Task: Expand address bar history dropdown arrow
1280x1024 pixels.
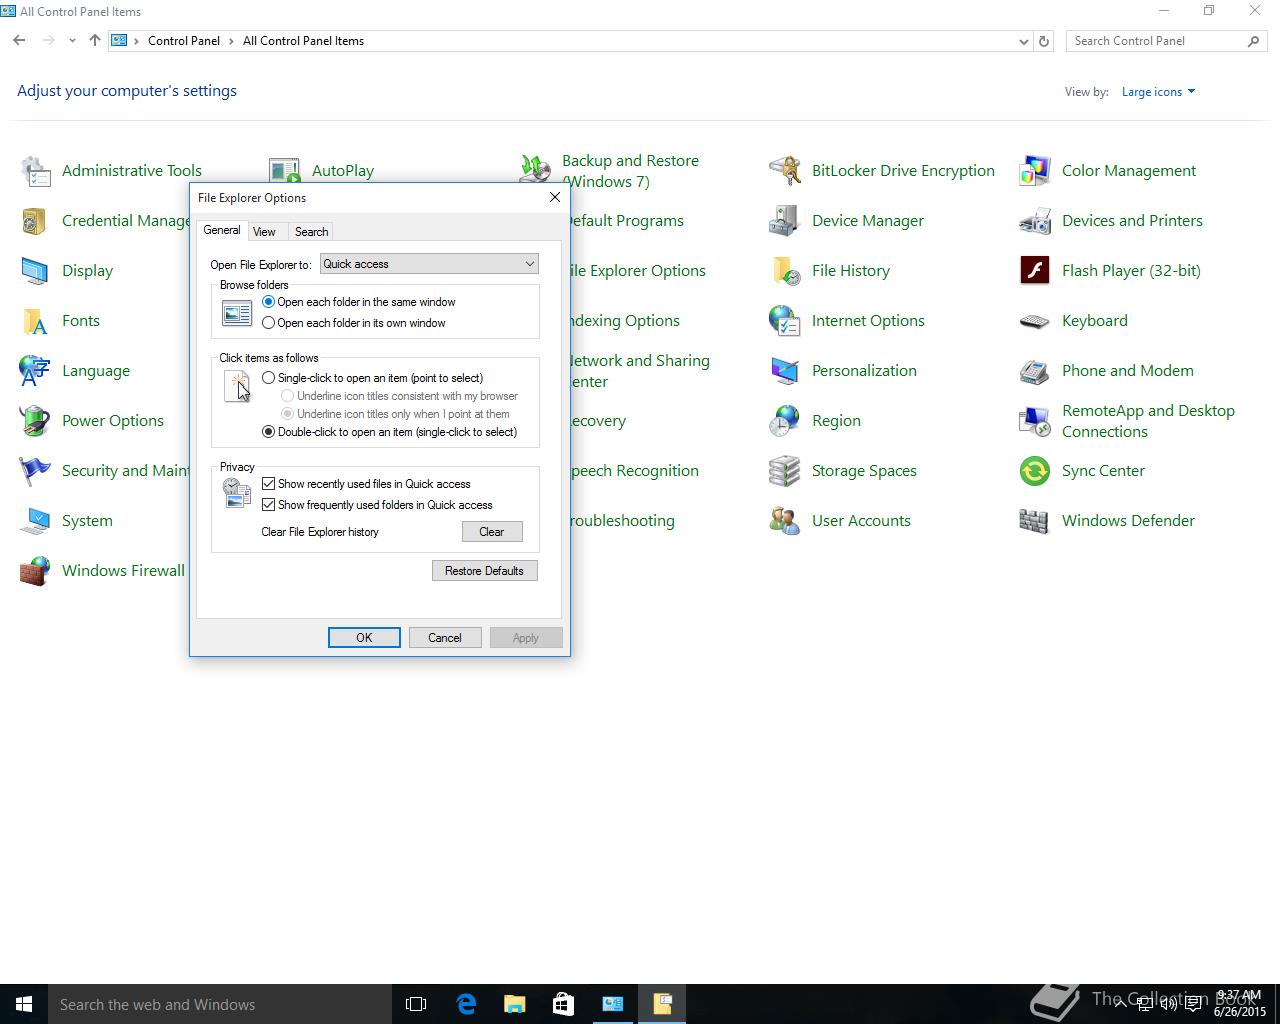Action: point(1023,41)
